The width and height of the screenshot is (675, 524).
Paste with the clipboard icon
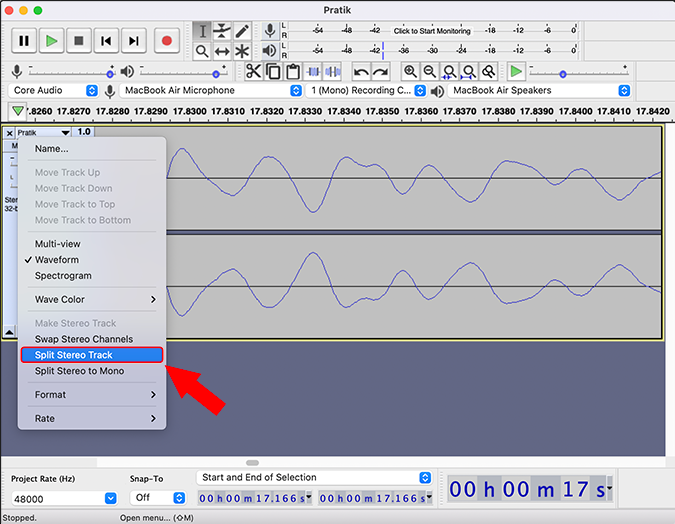click(293, 71)
